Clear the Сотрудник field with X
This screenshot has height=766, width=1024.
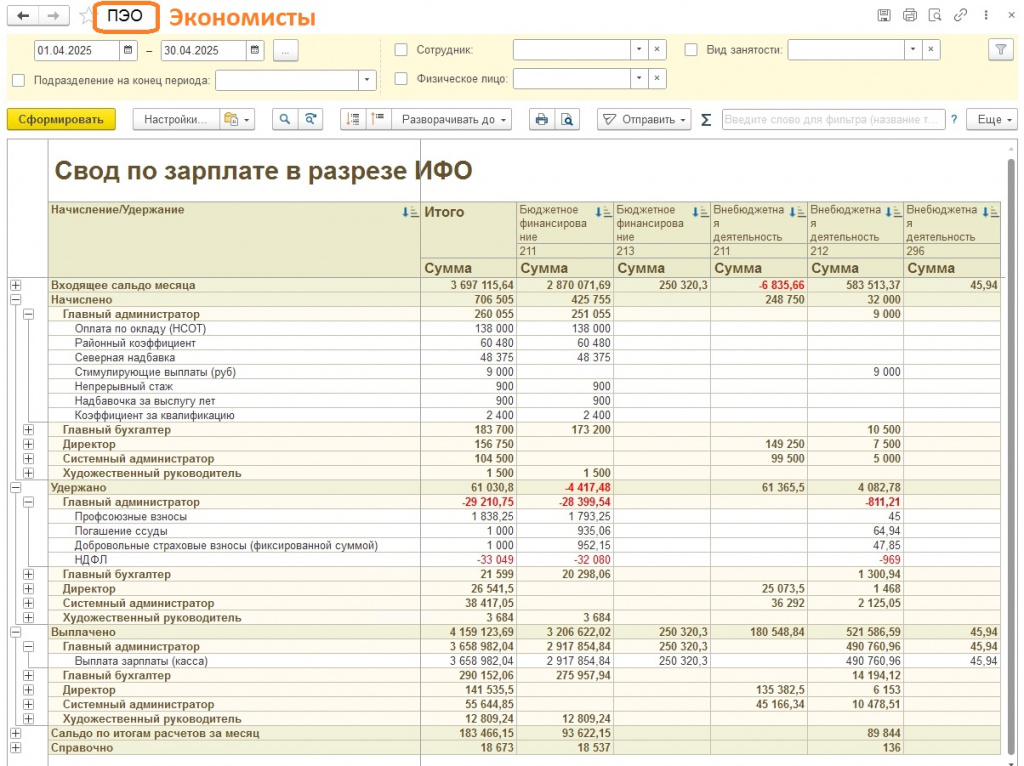tap(657, 49)
